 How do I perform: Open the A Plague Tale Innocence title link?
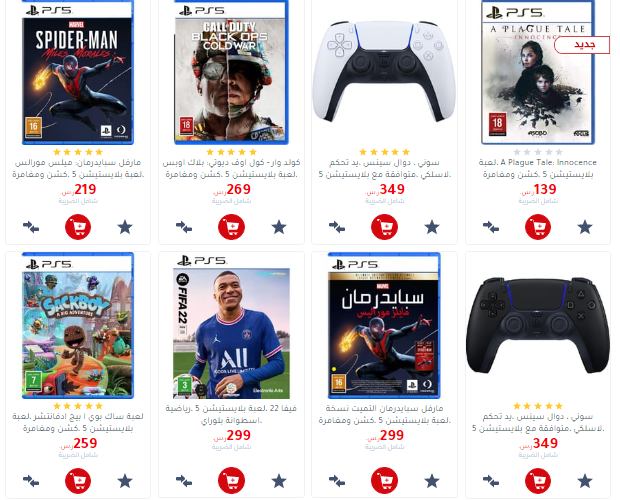pyautogui.click(x=538, y=168)
